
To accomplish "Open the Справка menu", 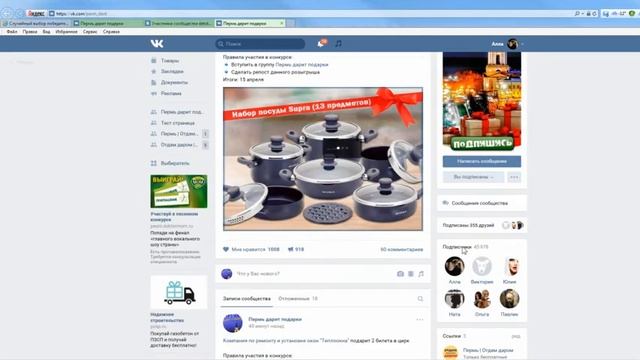I will coord(111,31).
